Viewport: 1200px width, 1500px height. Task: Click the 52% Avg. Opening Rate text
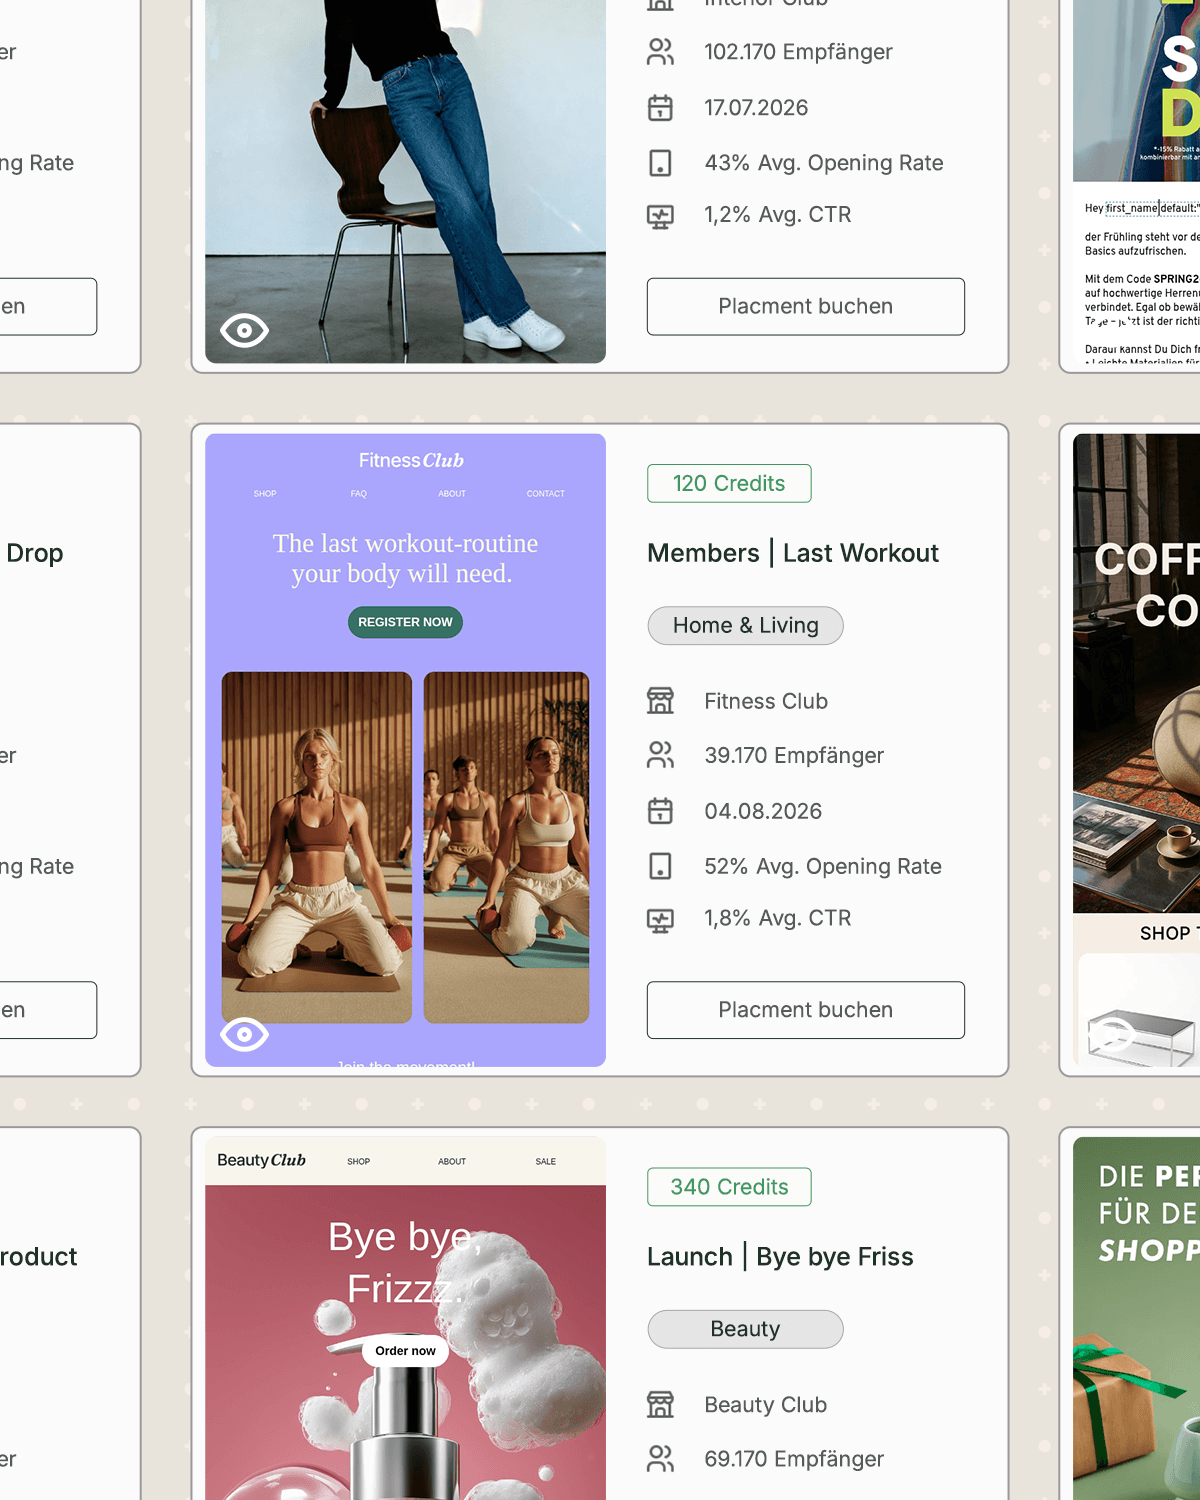point(823,867)
